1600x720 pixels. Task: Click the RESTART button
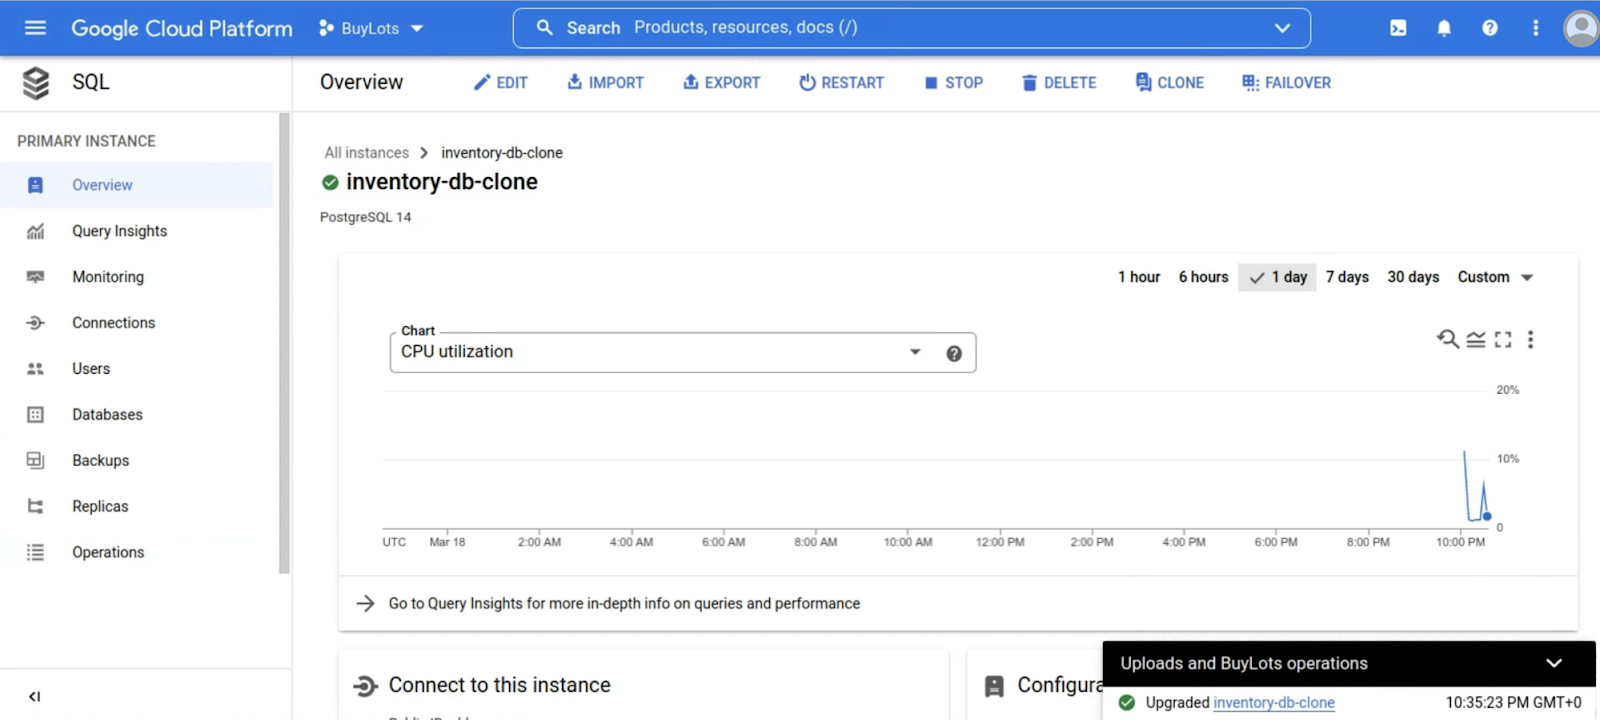tap(841, 83)
